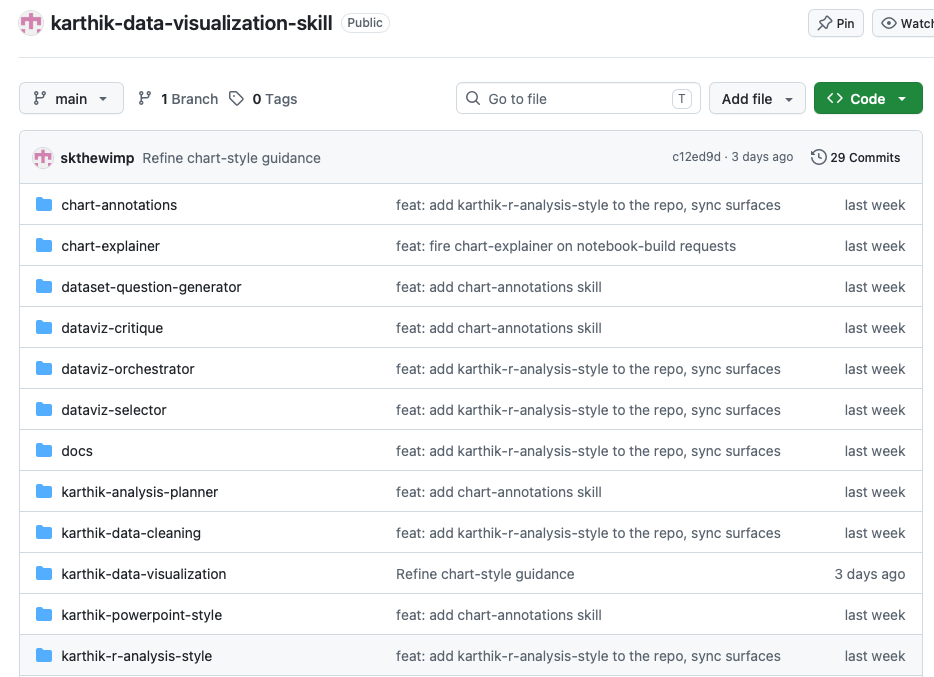This screenshot has height=677, width=934.
Task: Open commit hash c12ed9d
Action: (696, 157)
